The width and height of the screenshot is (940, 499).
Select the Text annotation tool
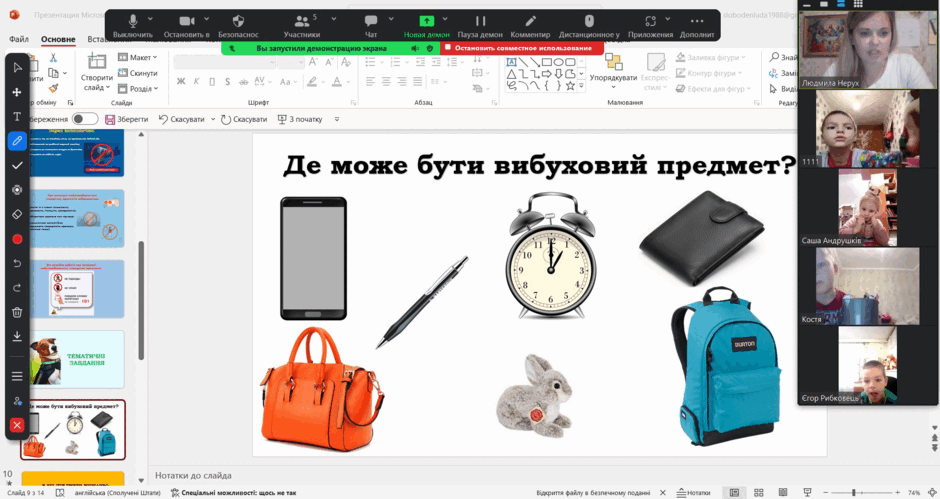17,116
